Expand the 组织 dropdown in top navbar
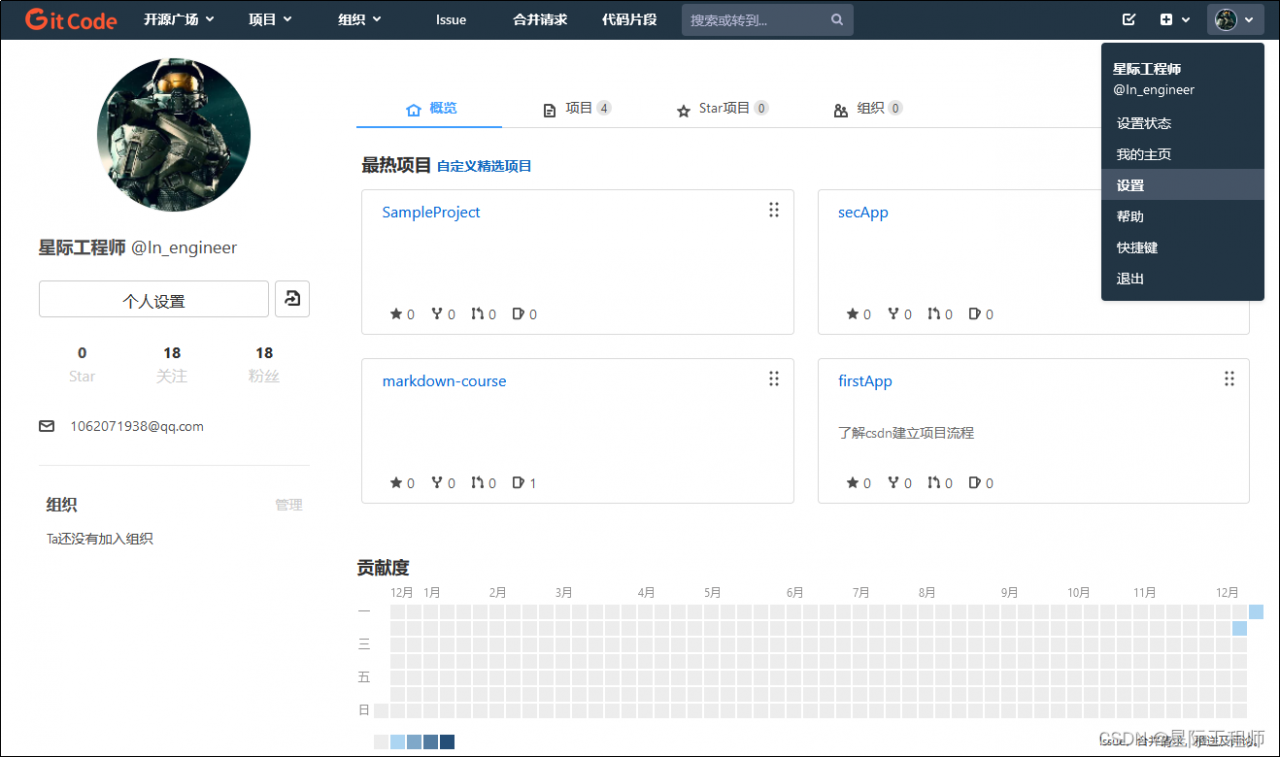 (x=360, y=20)
